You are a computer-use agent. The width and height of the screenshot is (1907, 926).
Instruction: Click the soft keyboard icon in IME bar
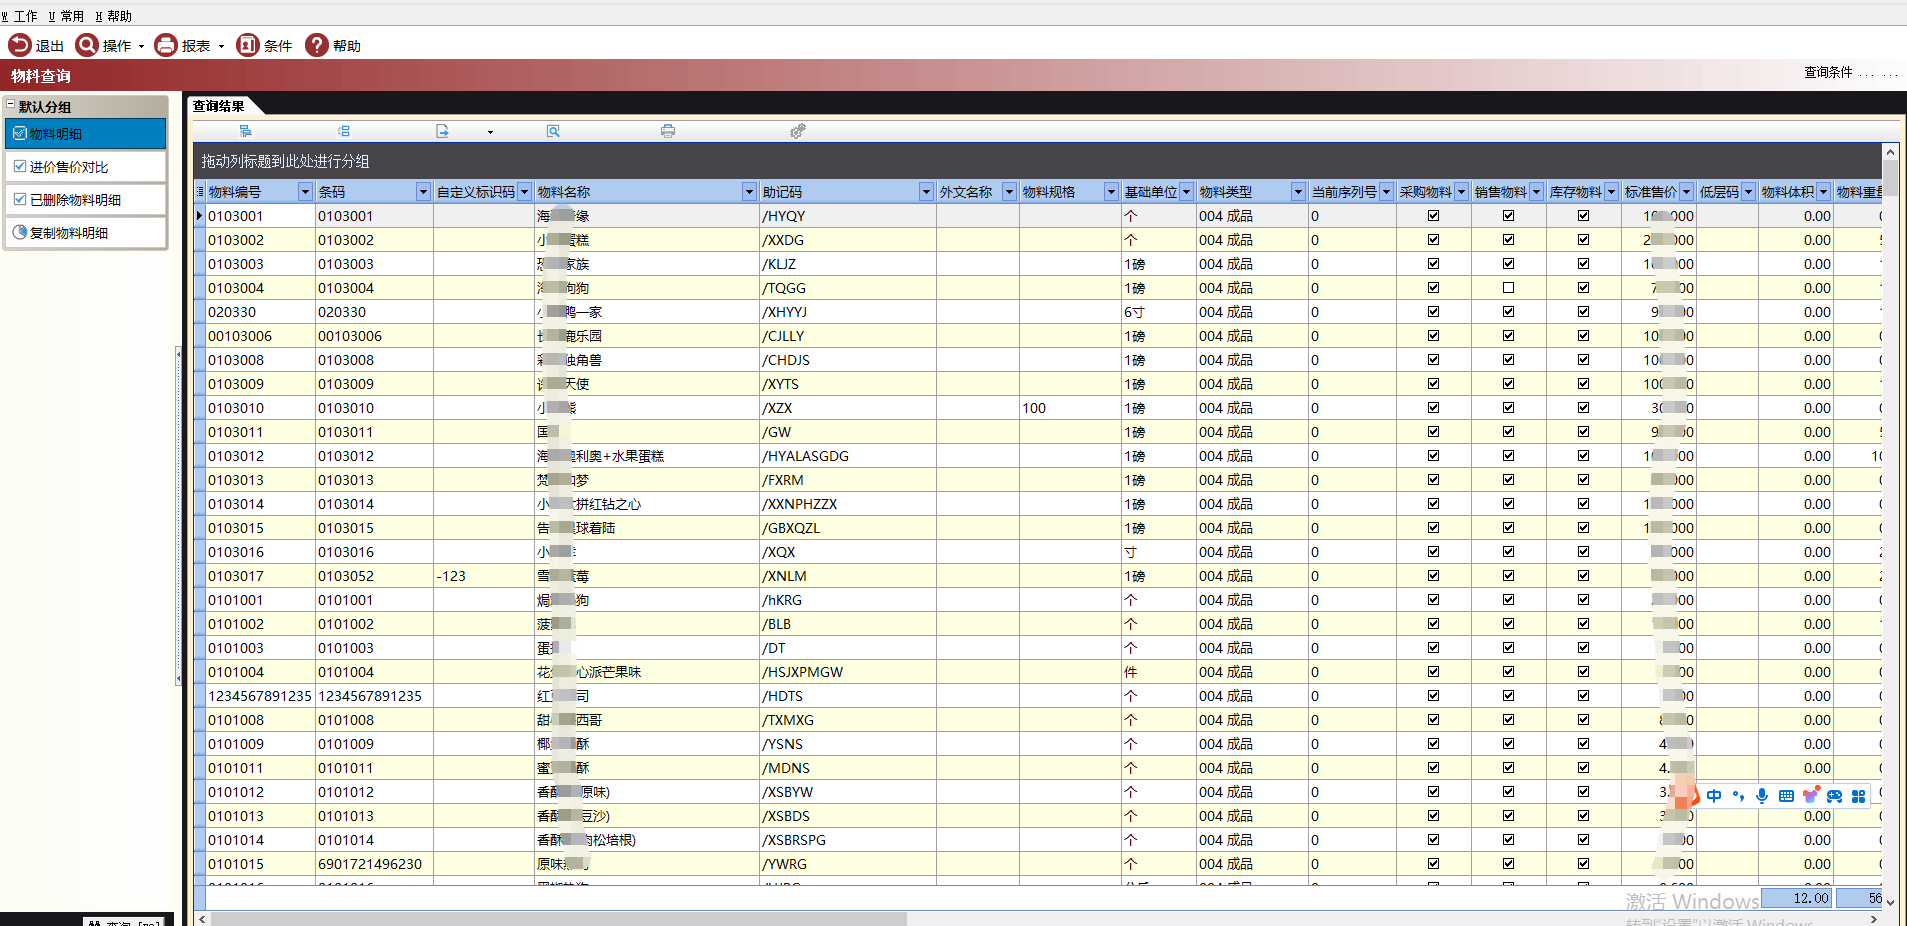[x=1786, y=796]
